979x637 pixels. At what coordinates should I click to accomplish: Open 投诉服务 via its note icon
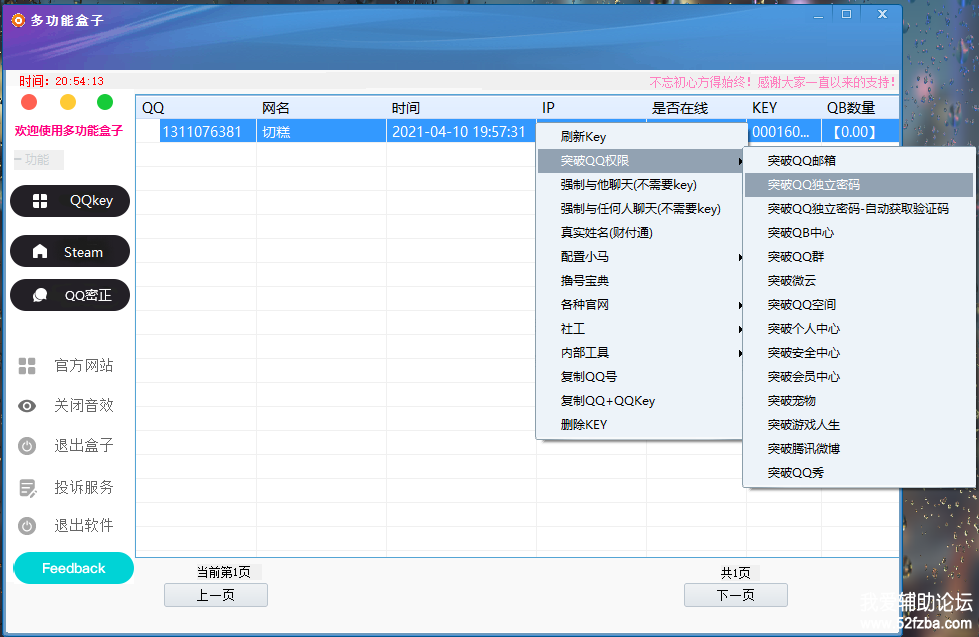(27, 488)
